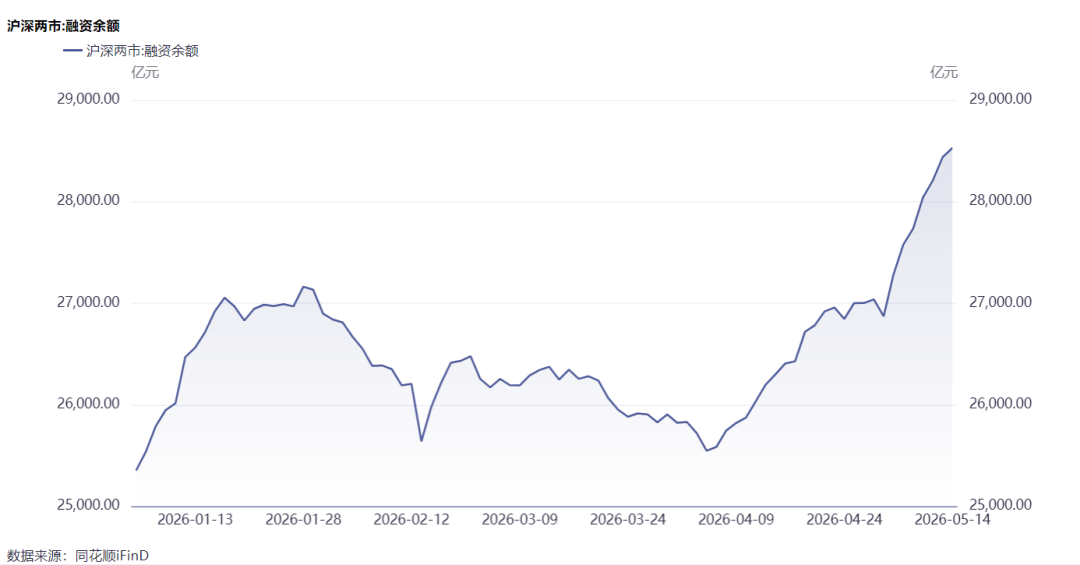Select the 2026-01-28 date label
Screen dimensions: 1080x565
(x=303, y=520)
